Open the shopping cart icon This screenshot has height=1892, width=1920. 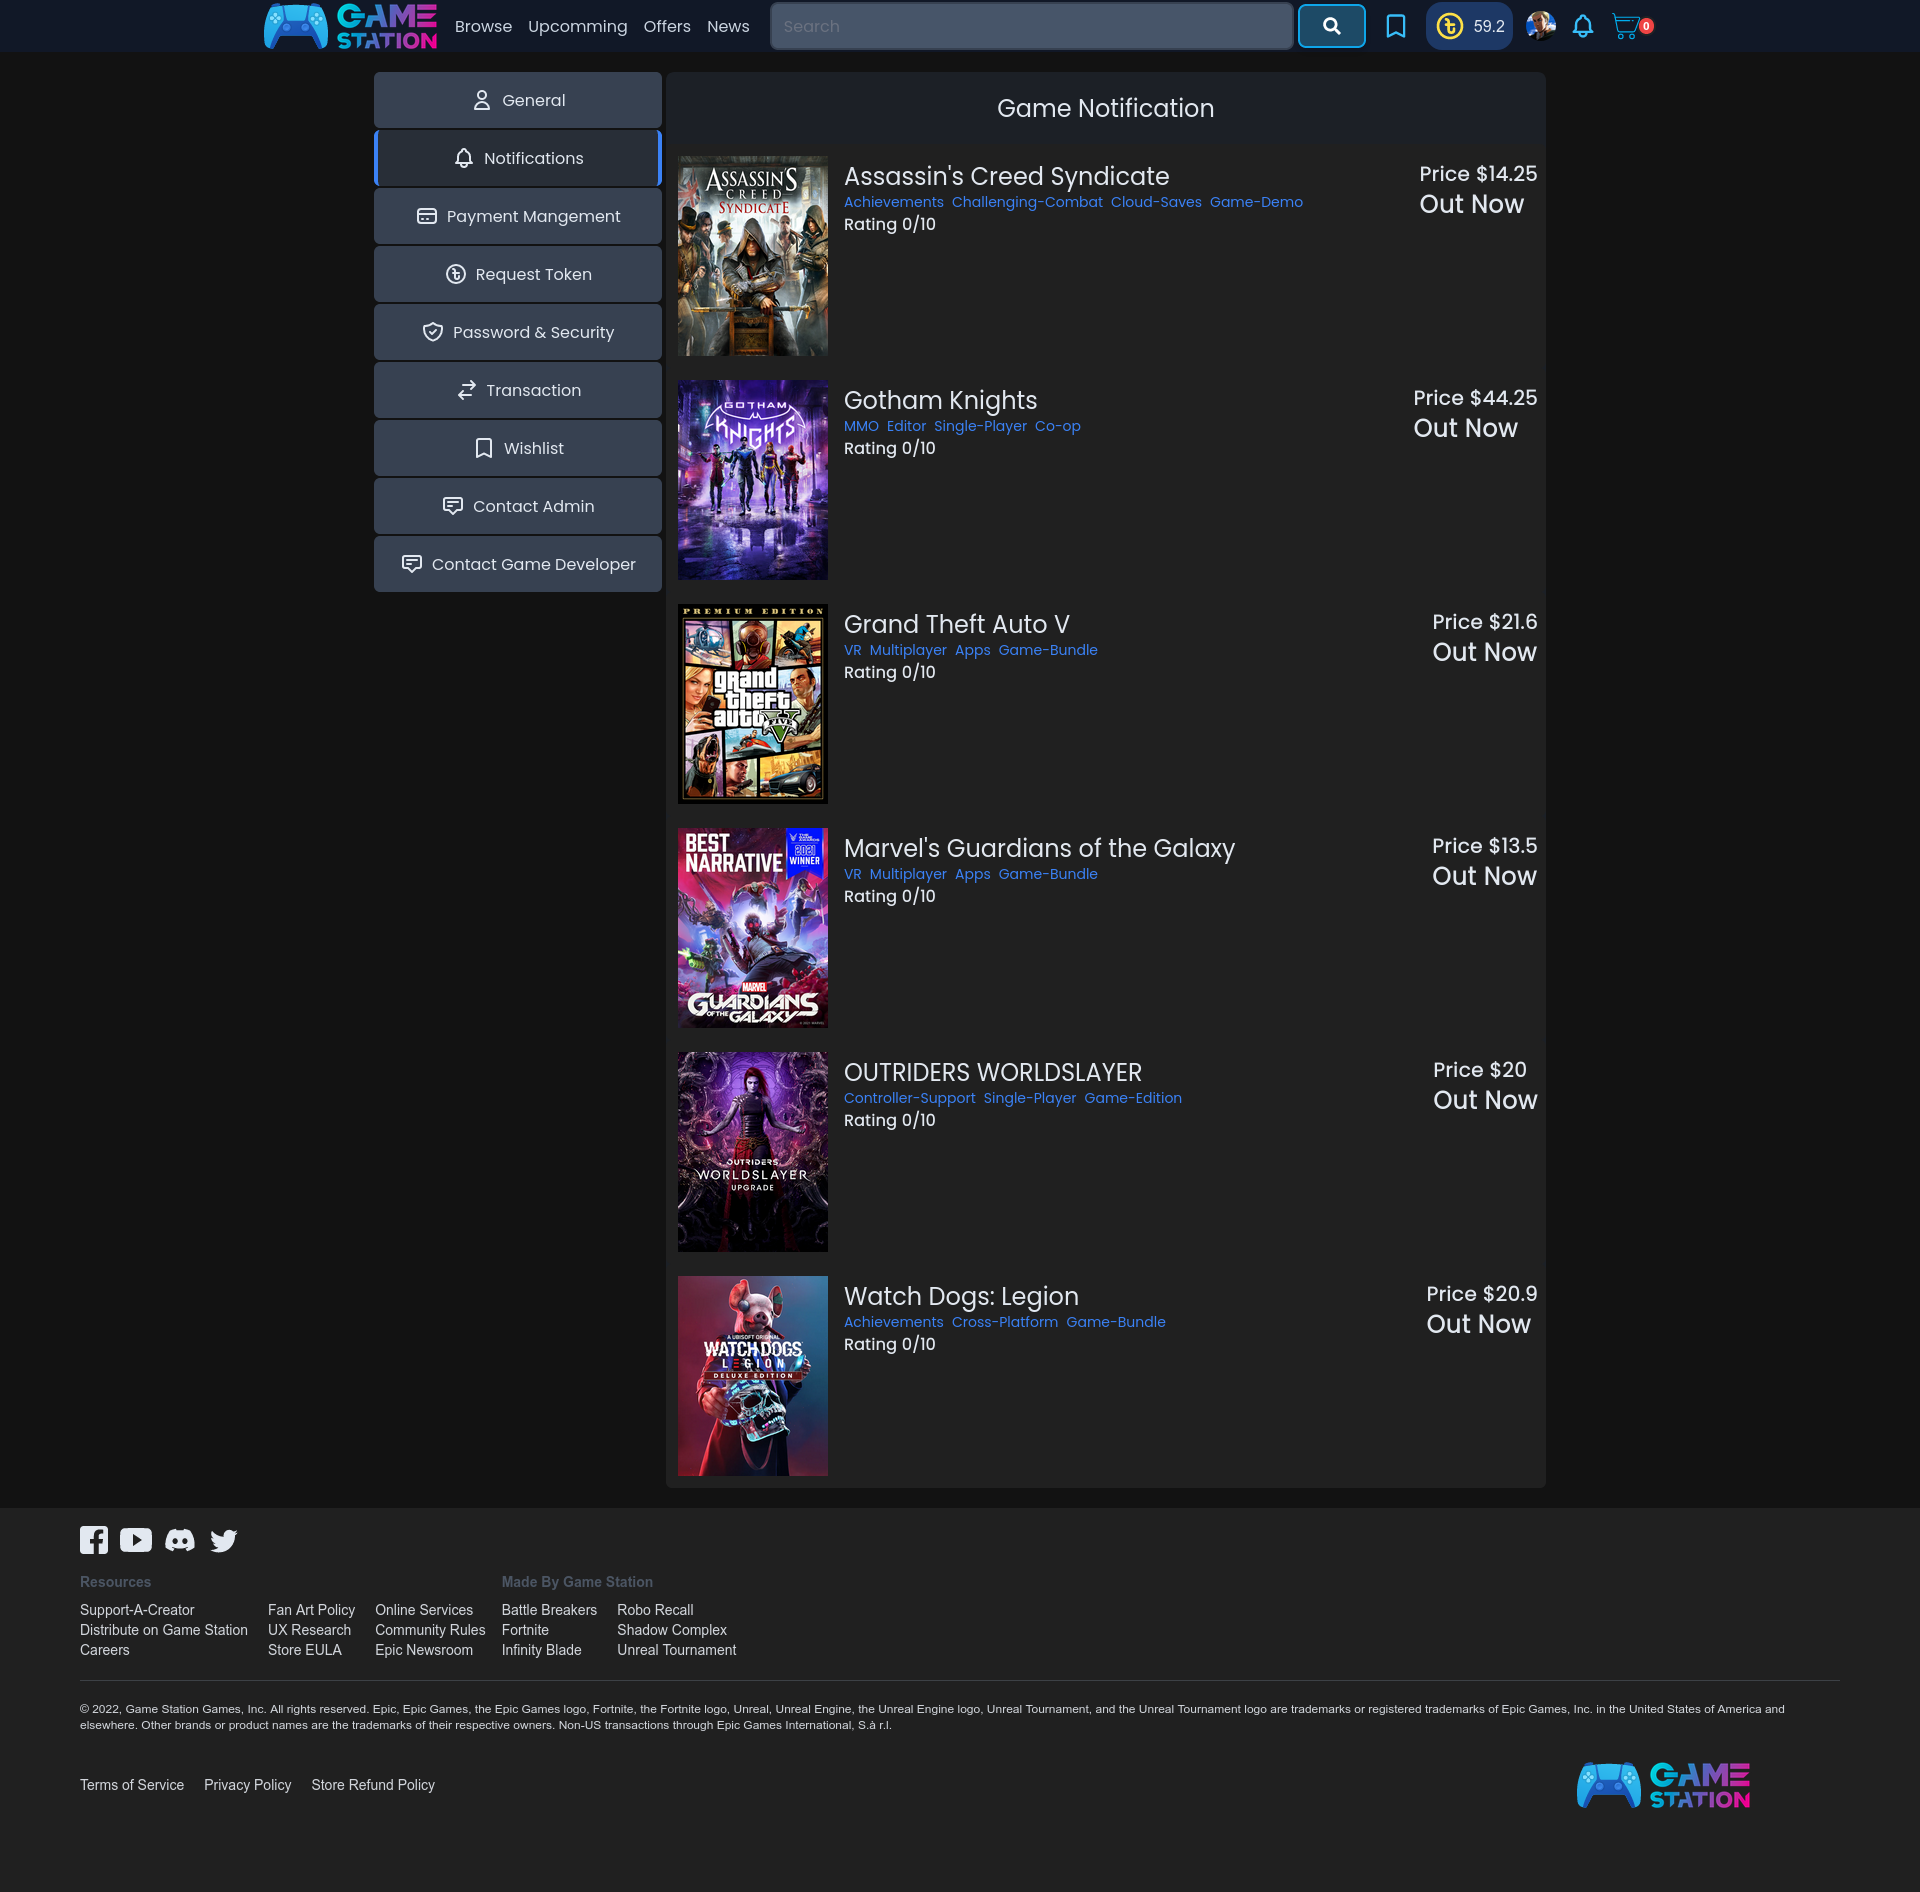coord(1626,26)
